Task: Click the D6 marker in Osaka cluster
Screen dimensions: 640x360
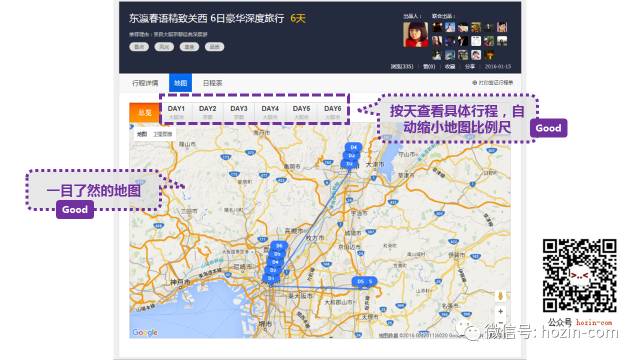Action: [279, 246]
